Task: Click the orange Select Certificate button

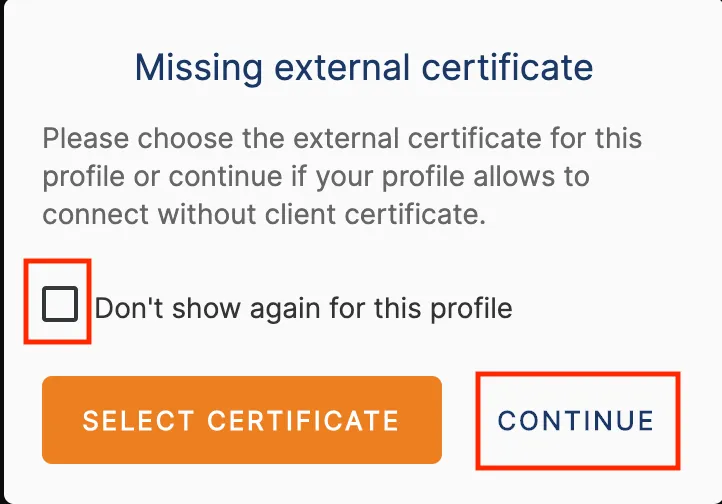Action: [241, 420]
